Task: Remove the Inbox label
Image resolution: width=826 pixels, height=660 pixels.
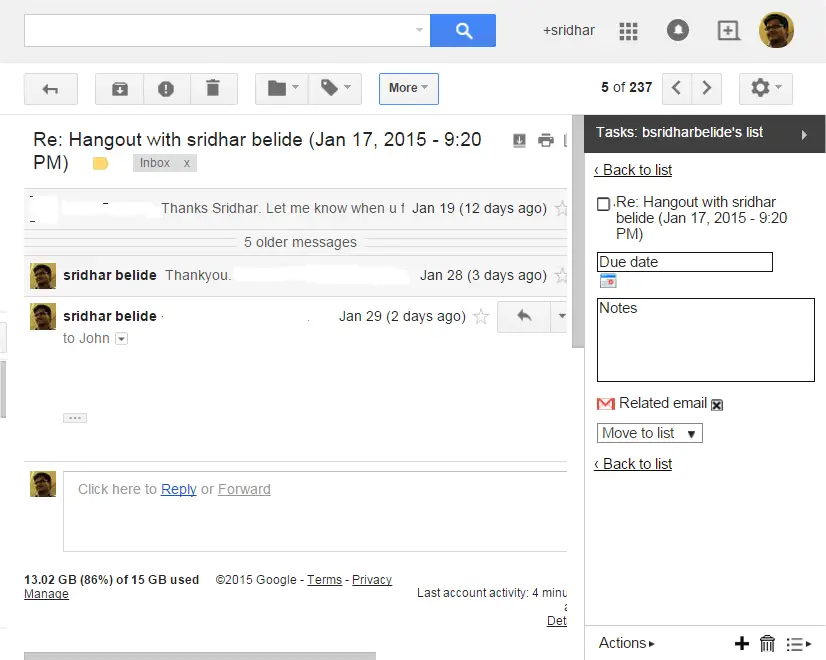Action: click(x=186, y=163)
